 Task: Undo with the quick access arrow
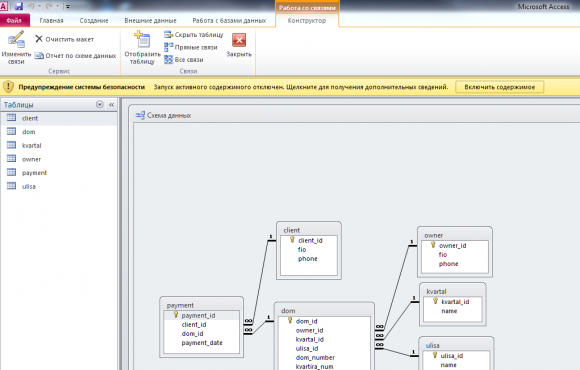(31, 6)
